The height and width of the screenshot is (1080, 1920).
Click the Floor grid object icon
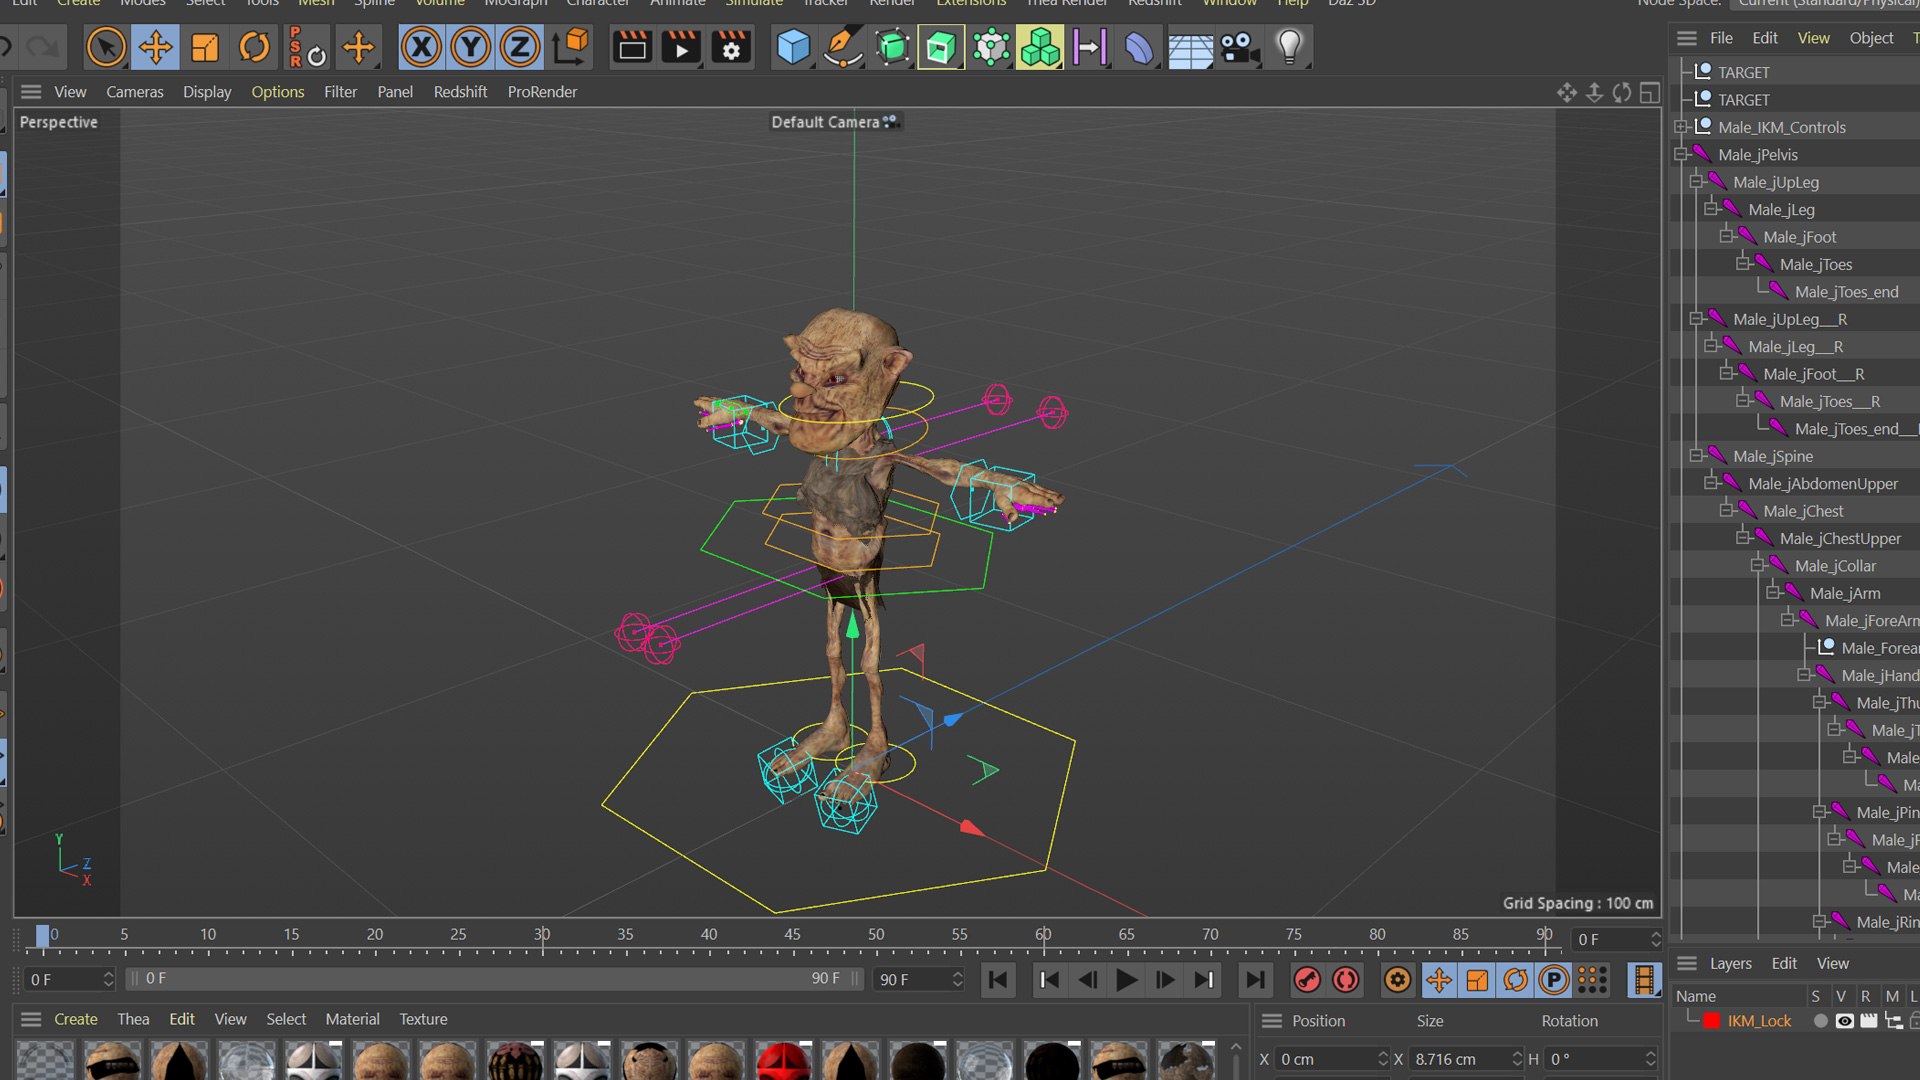1190,47
